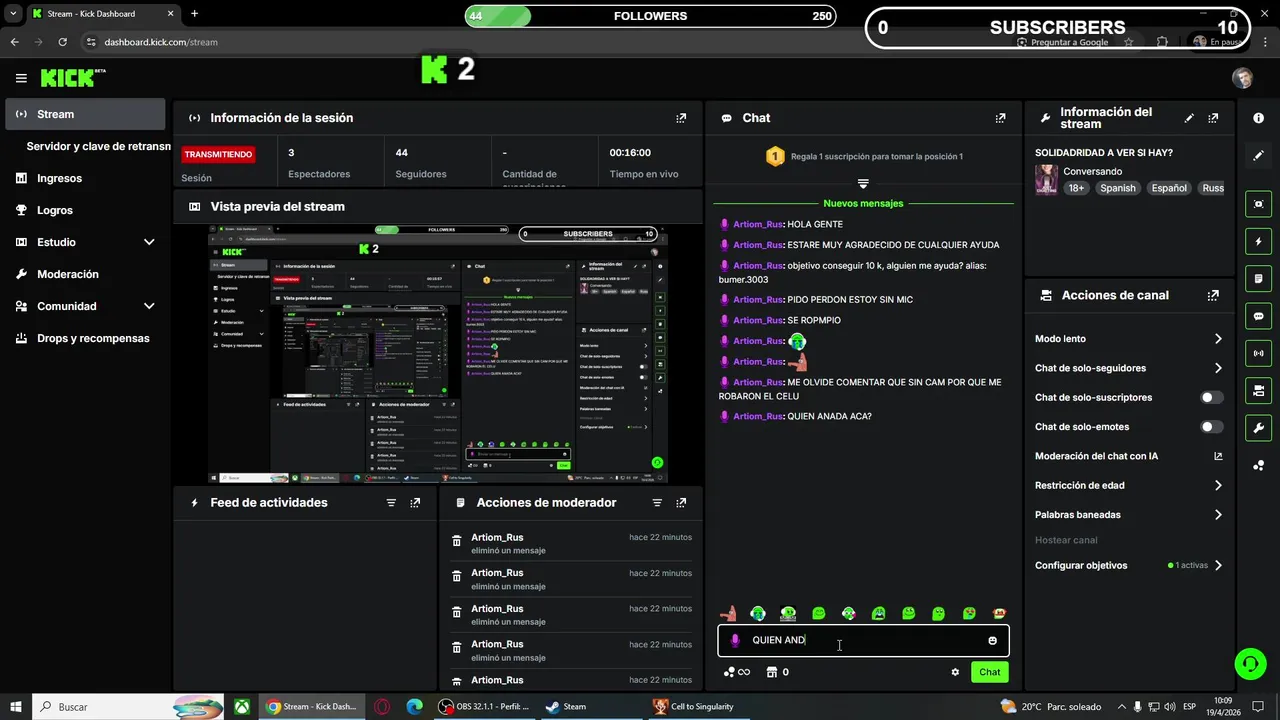Pop out the Chat panel
1280x720 pixels.
(1000, 118)
